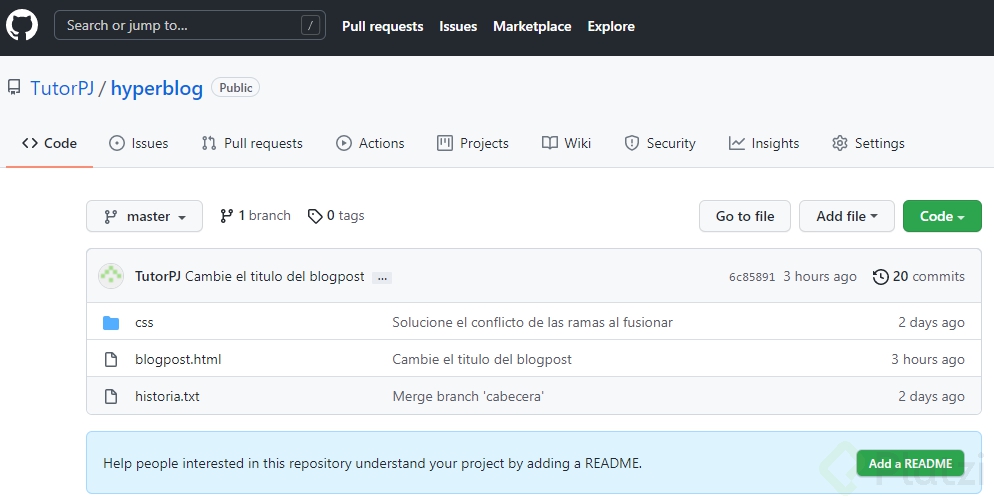Click the 0 tags link
The image size is (994, 502).
point(336,216)
